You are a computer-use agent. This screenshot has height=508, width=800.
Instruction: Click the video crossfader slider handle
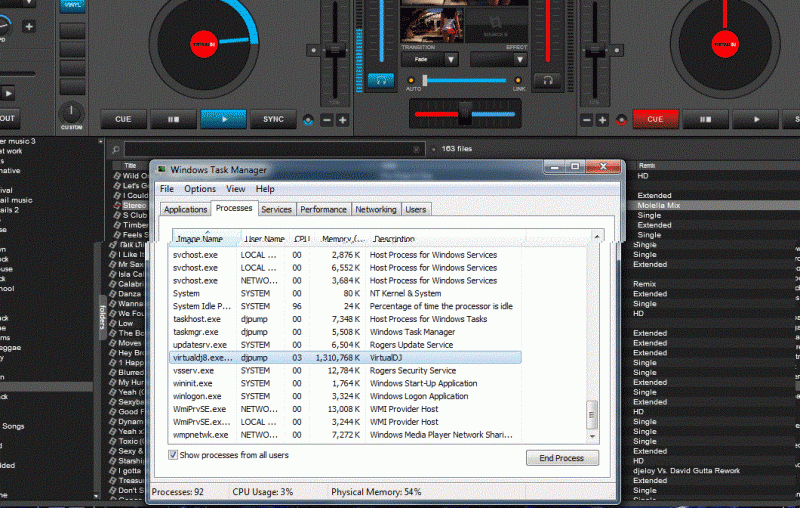[x=424, y=80]
